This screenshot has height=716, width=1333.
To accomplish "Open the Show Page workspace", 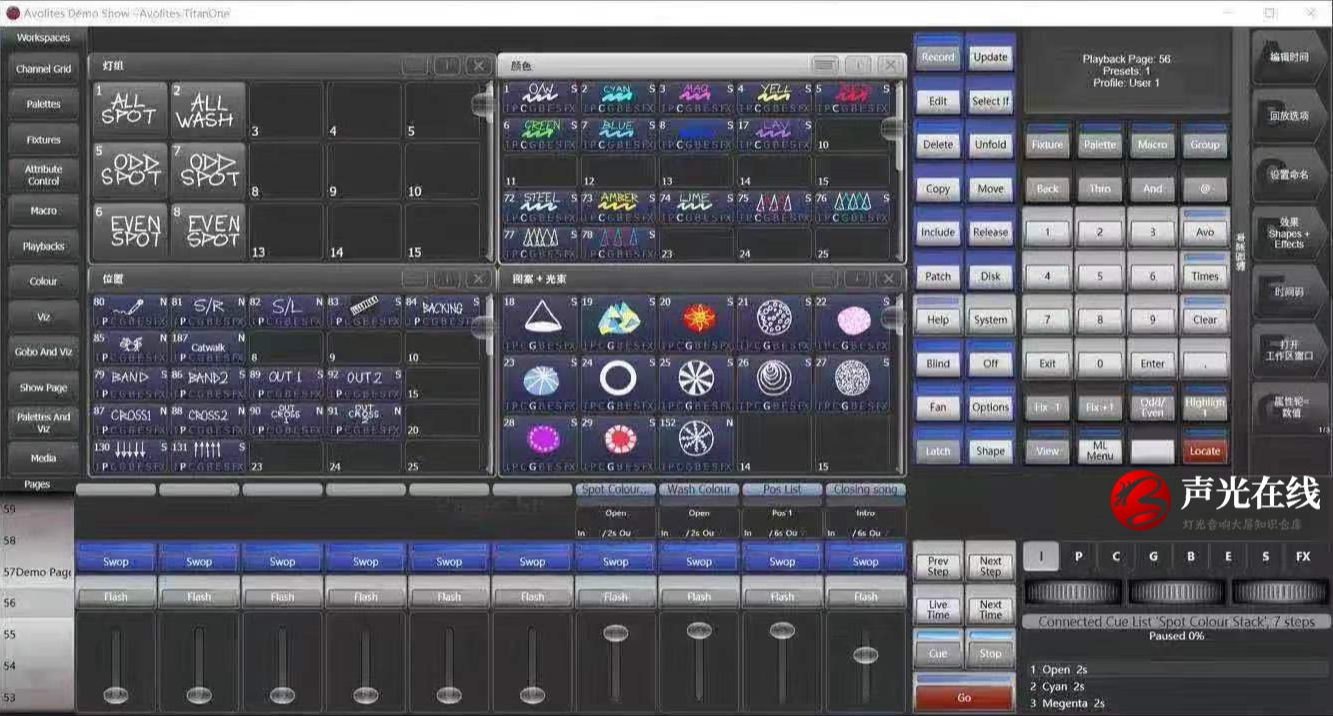I will click(43, 387).
